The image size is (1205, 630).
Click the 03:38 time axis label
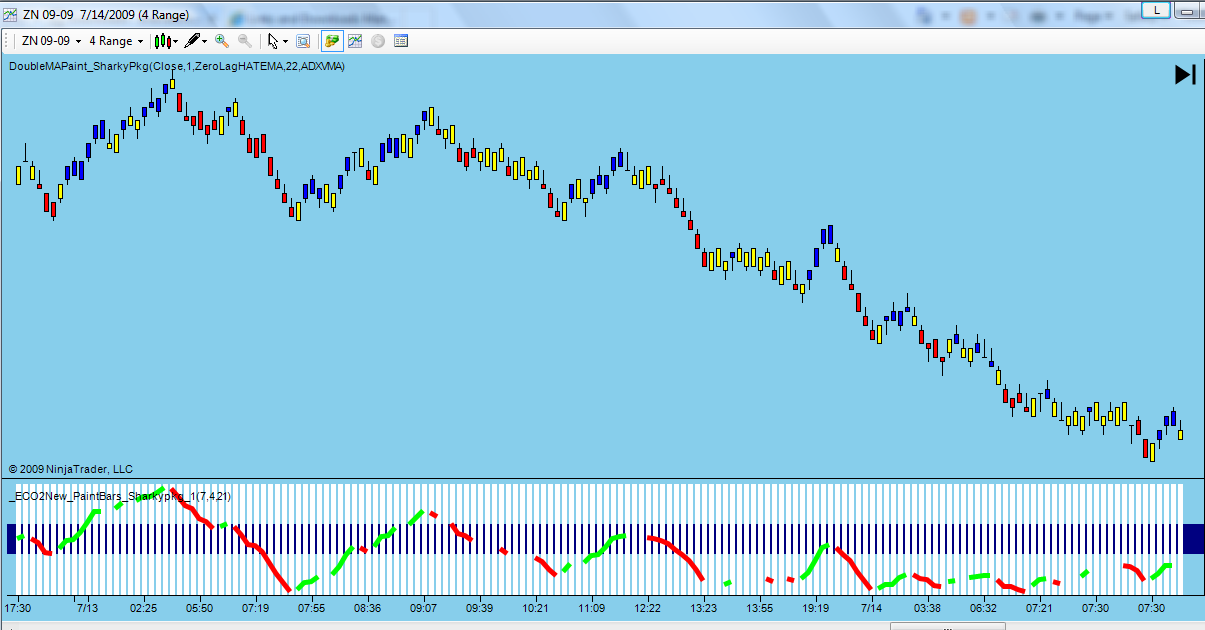[x=927, y=608]
